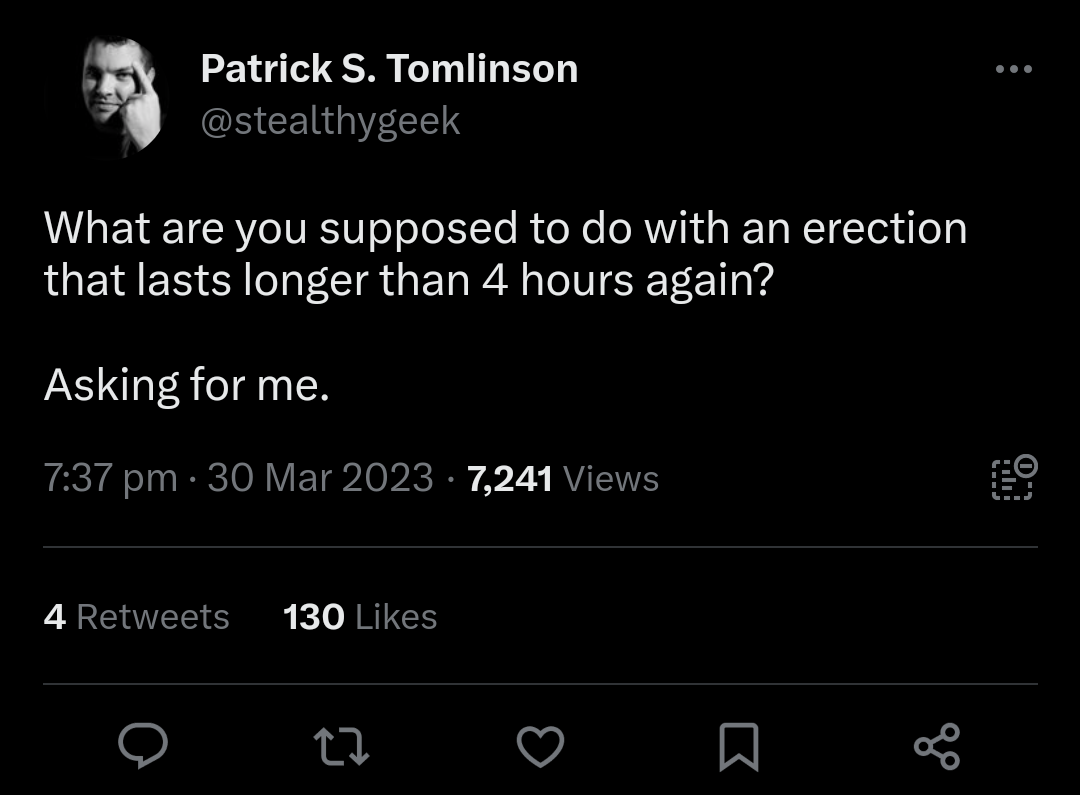Viewport: 1080px width, 795px height.
Task: Open the three-dot more options menu
Action: 1014,69
